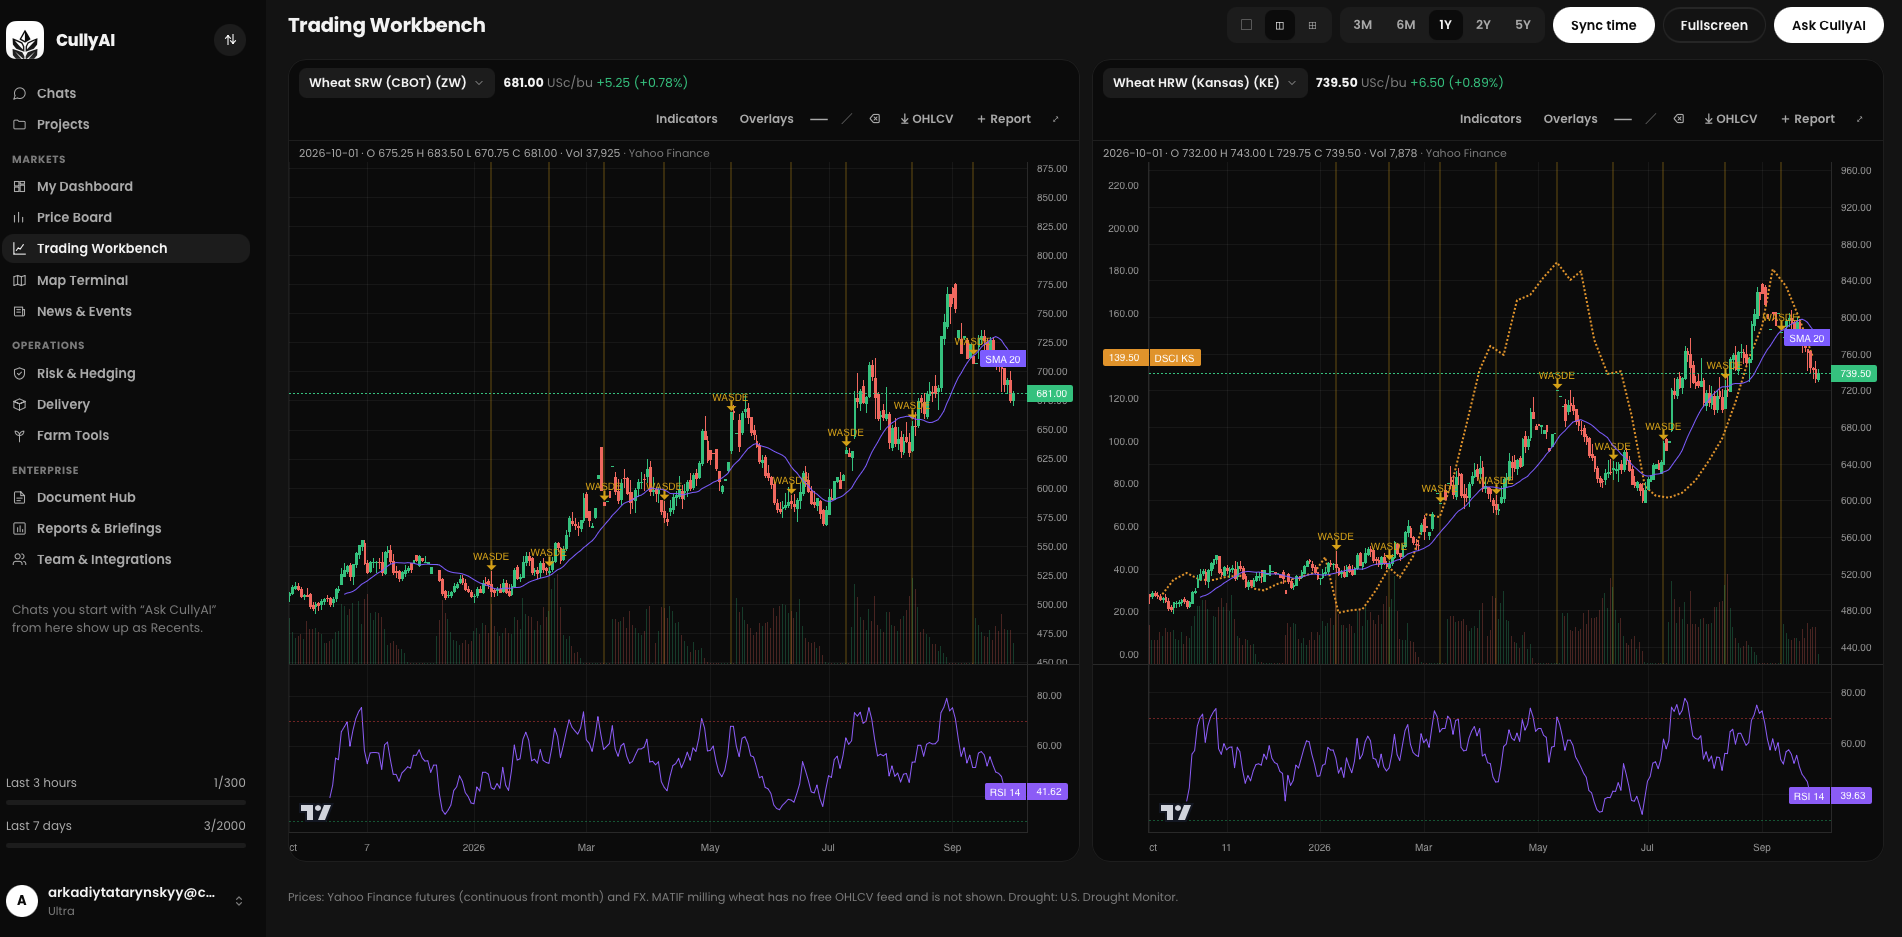
Task: Collapse sidebar using the arrows icon
Action: [230, 40]
